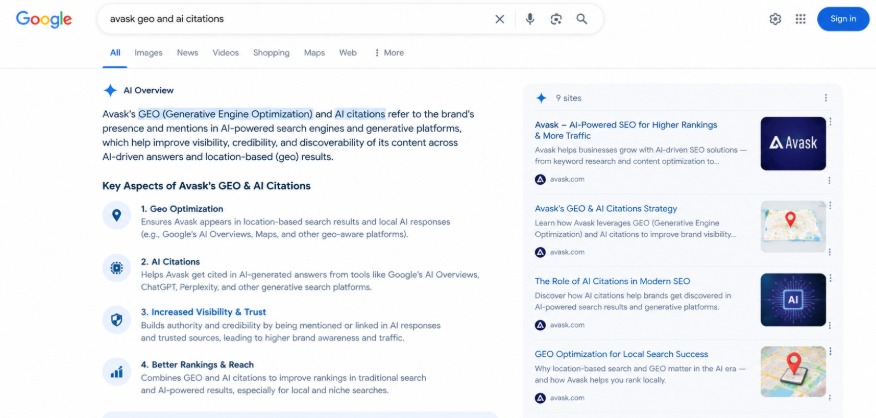The width and height of the screenshot is (876, 418).
Task: Open 'Avask's GEO & AI Citations Strategy' link
Action: click(606, 208)
